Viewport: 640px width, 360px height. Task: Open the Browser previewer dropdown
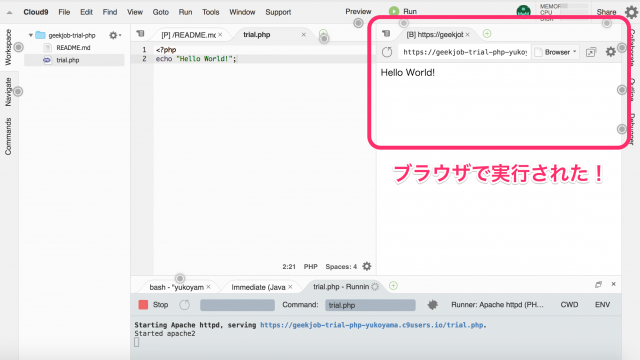pyautogui.click(x=556, y=52)
